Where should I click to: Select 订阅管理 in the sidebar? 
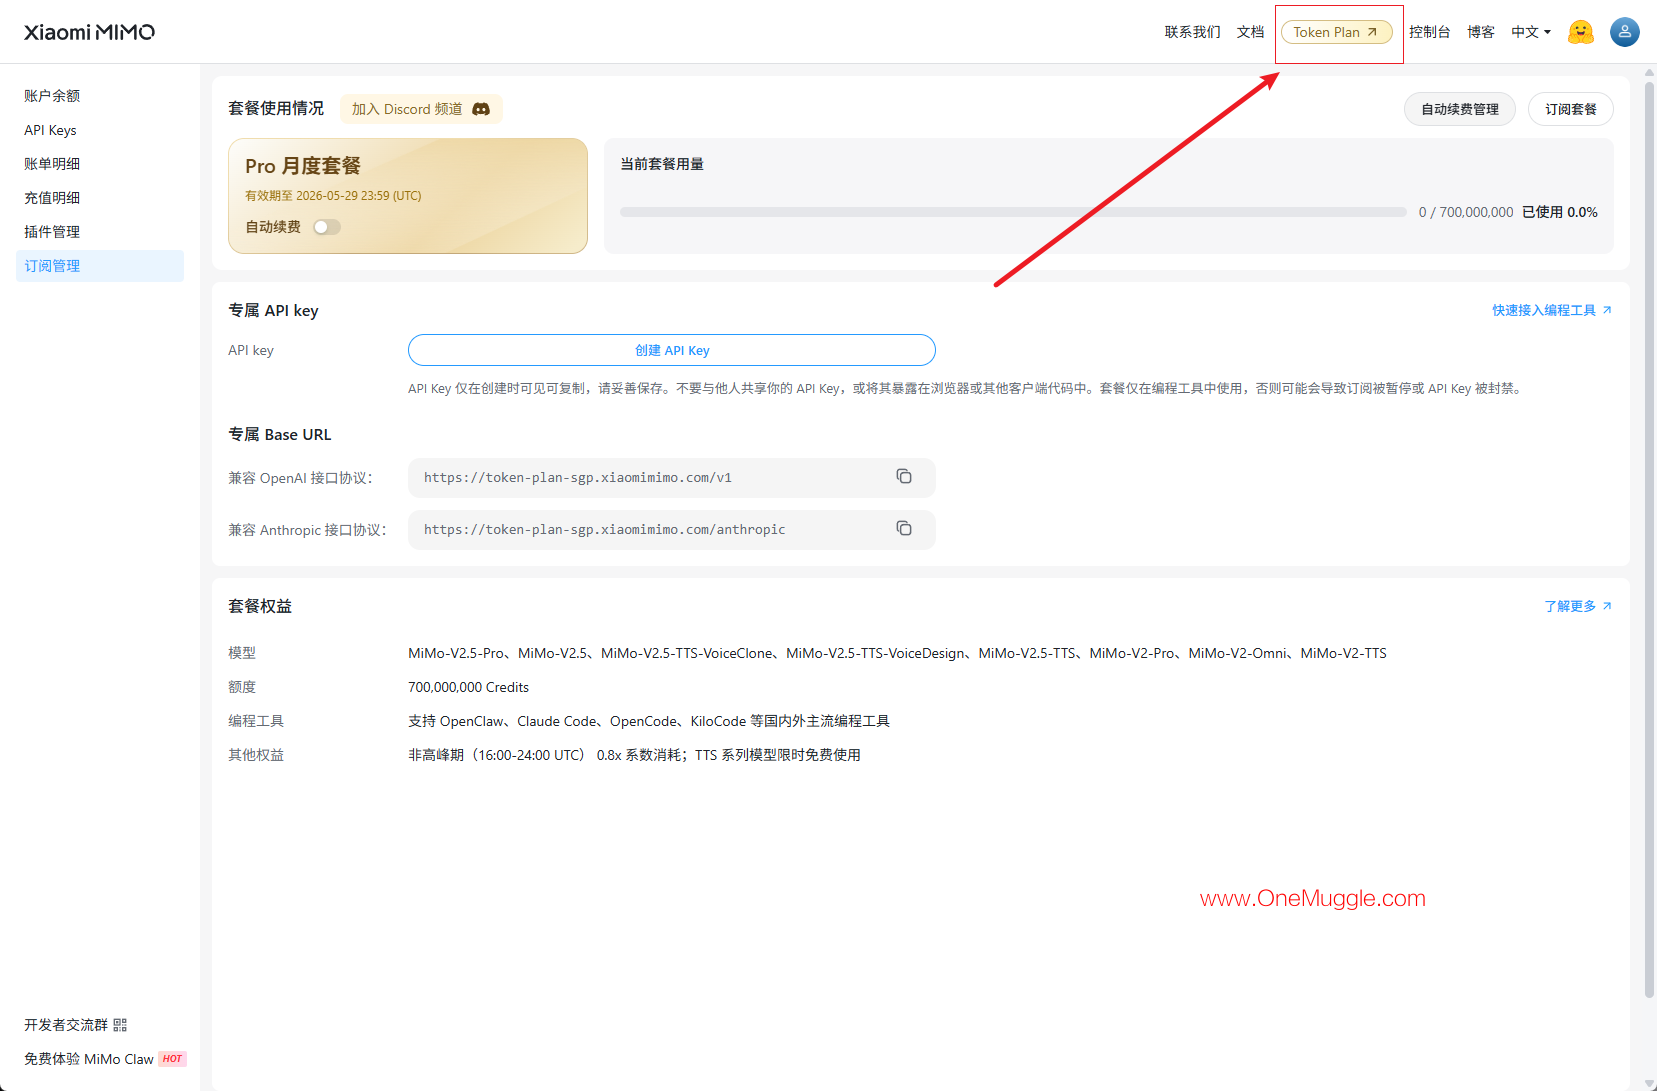(x=100, y=266)
